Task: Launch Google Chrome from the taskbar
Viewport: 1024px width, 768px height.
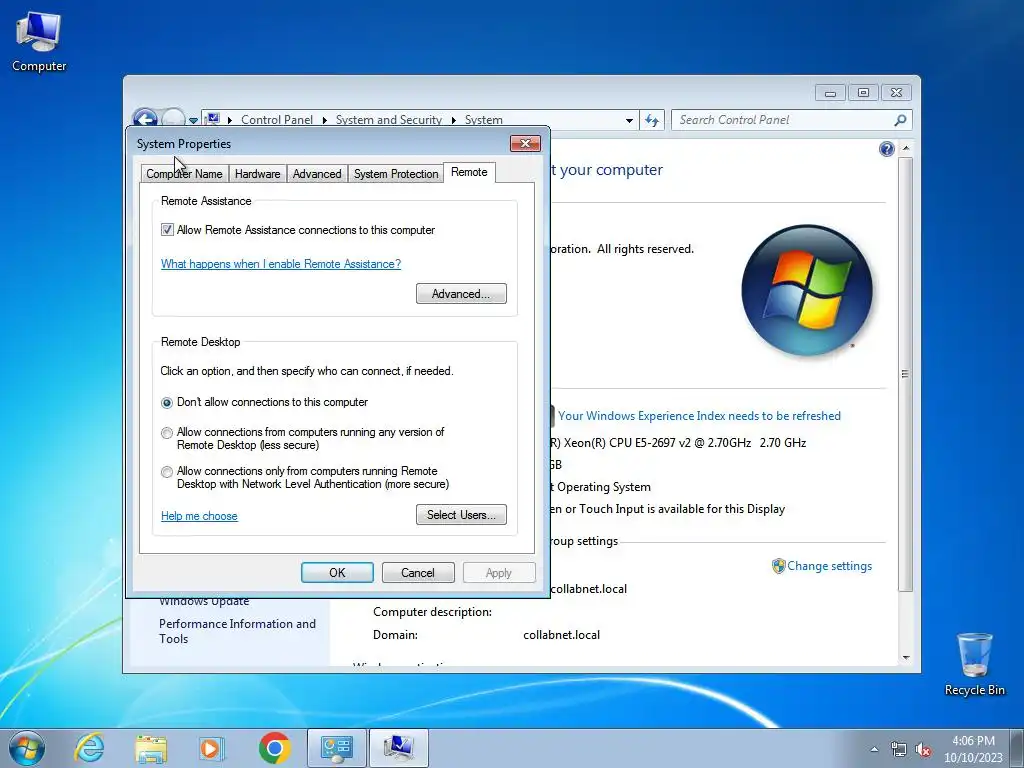Action: (274, 748)
